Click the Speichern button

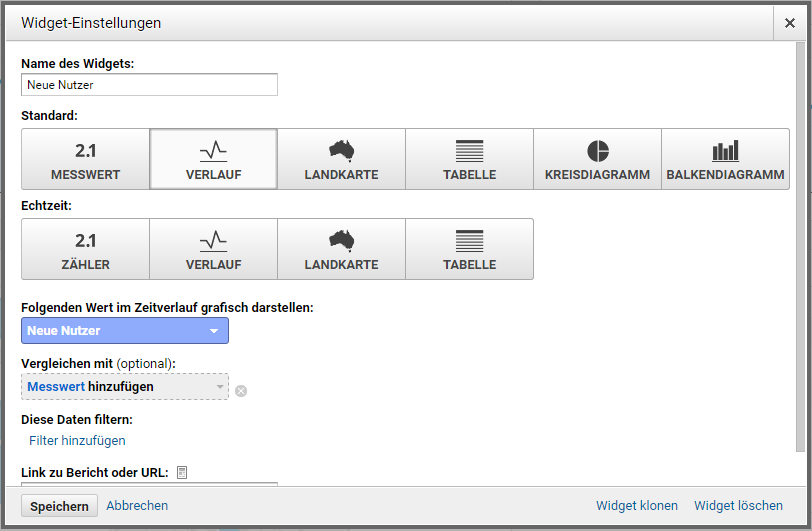pos(59,506)
